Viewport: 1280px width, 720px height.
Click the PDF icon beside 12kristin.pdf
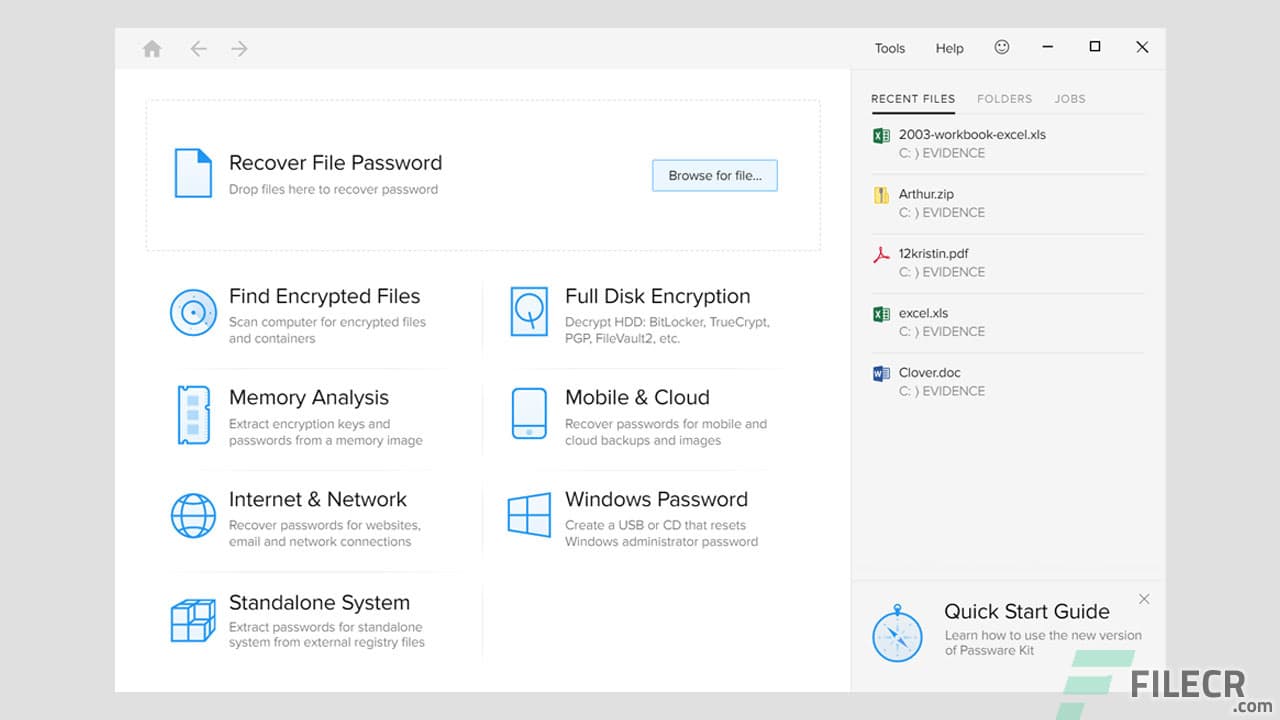click(881, 254)
